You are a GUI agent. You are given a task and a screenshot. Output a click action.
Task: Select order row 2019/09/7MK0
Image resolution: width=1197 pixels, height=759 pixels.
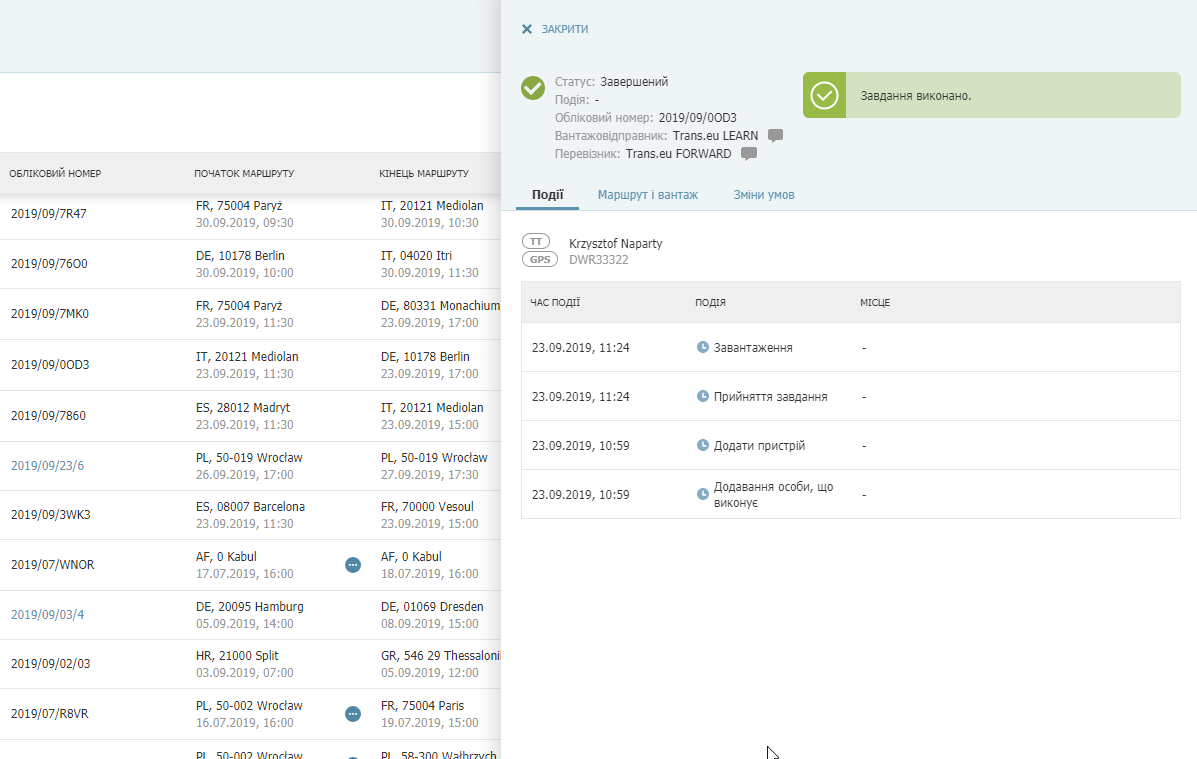tap(250, 314)
